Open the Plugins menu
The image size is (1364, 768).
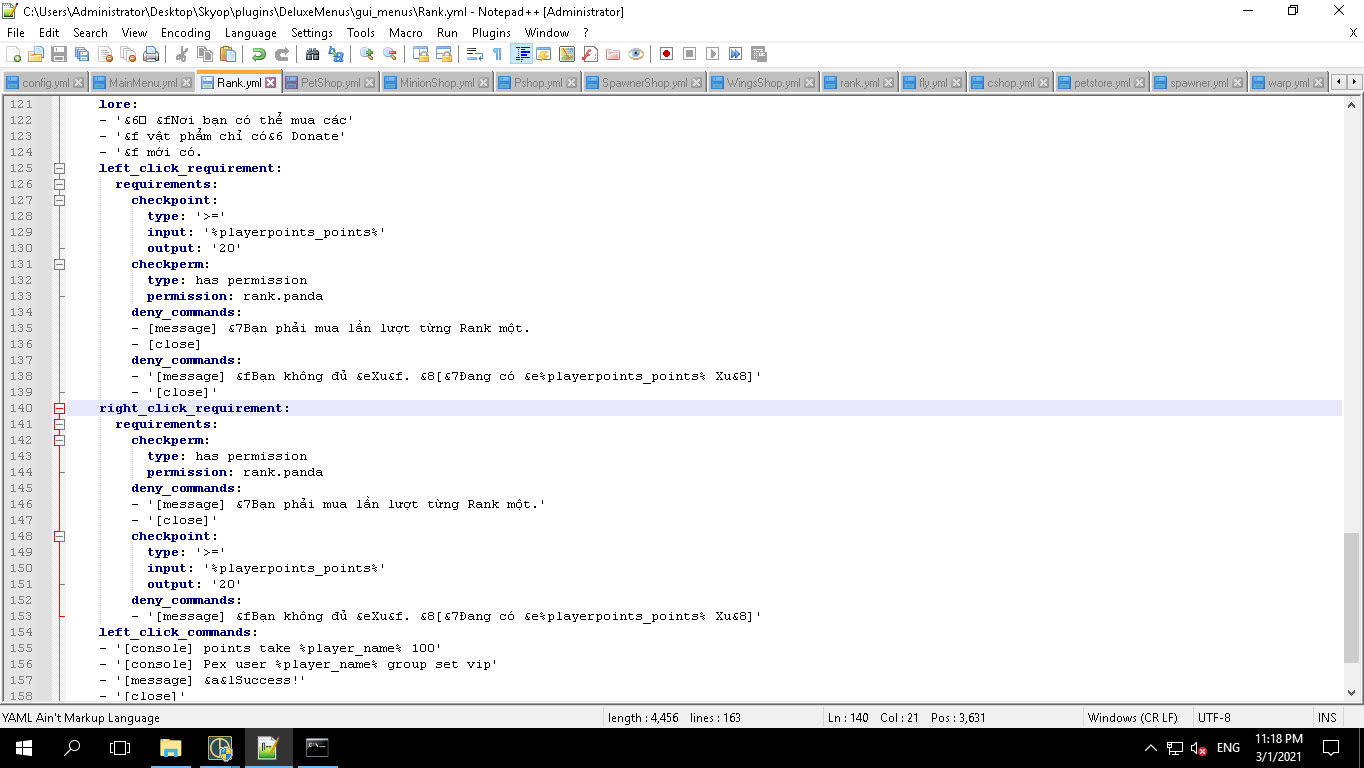[x=491, y=33]
